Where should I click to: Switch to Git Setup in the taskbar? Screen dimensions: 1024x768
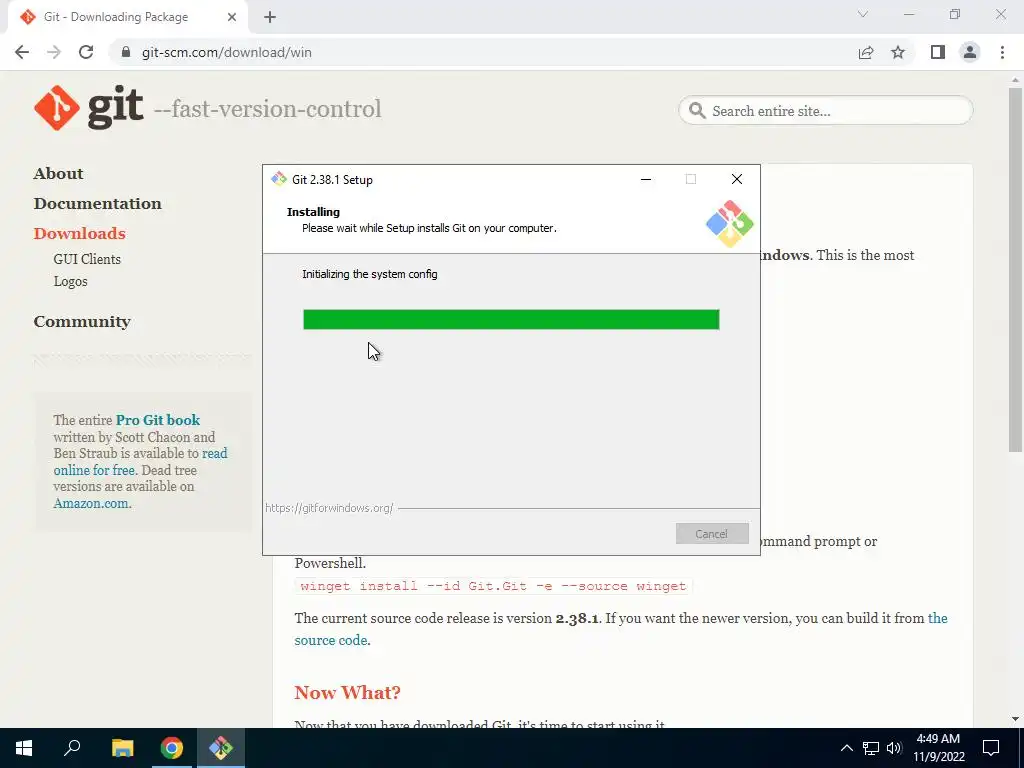[x=221, y=748]
